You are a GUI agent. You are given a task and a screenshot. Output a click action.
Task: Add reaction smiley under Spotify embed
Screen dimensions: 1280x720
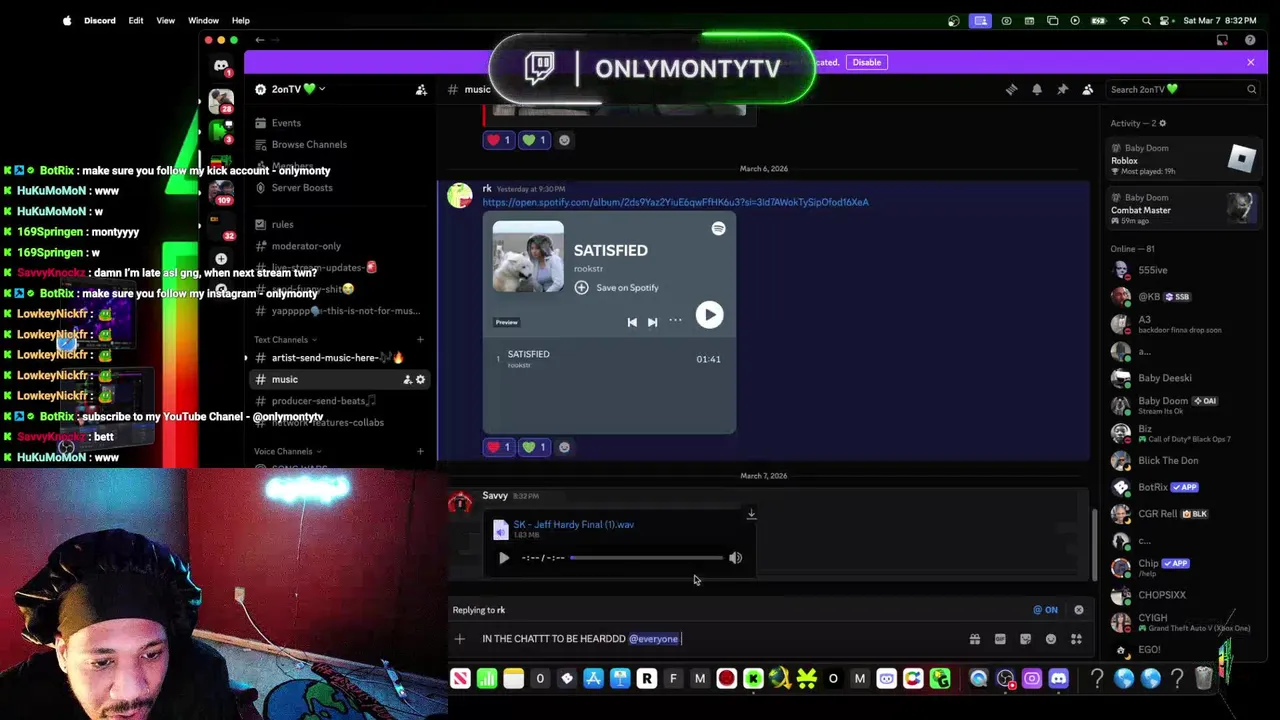click(564, 447)
